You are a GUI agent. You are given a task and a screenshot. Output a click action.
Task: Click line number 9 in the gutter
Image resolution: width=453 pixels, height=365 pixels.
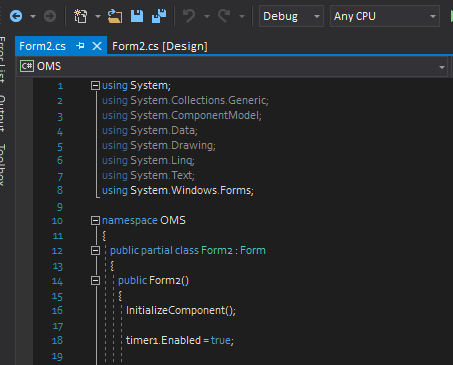(60, 207)
